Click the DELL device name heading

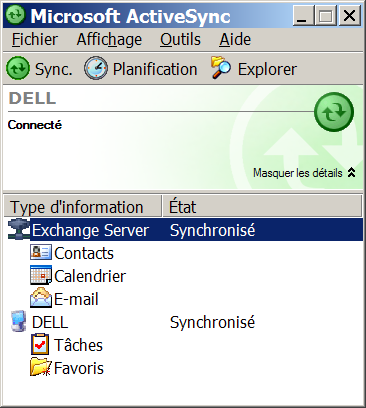pyautogui.click(x=32, y=98)
